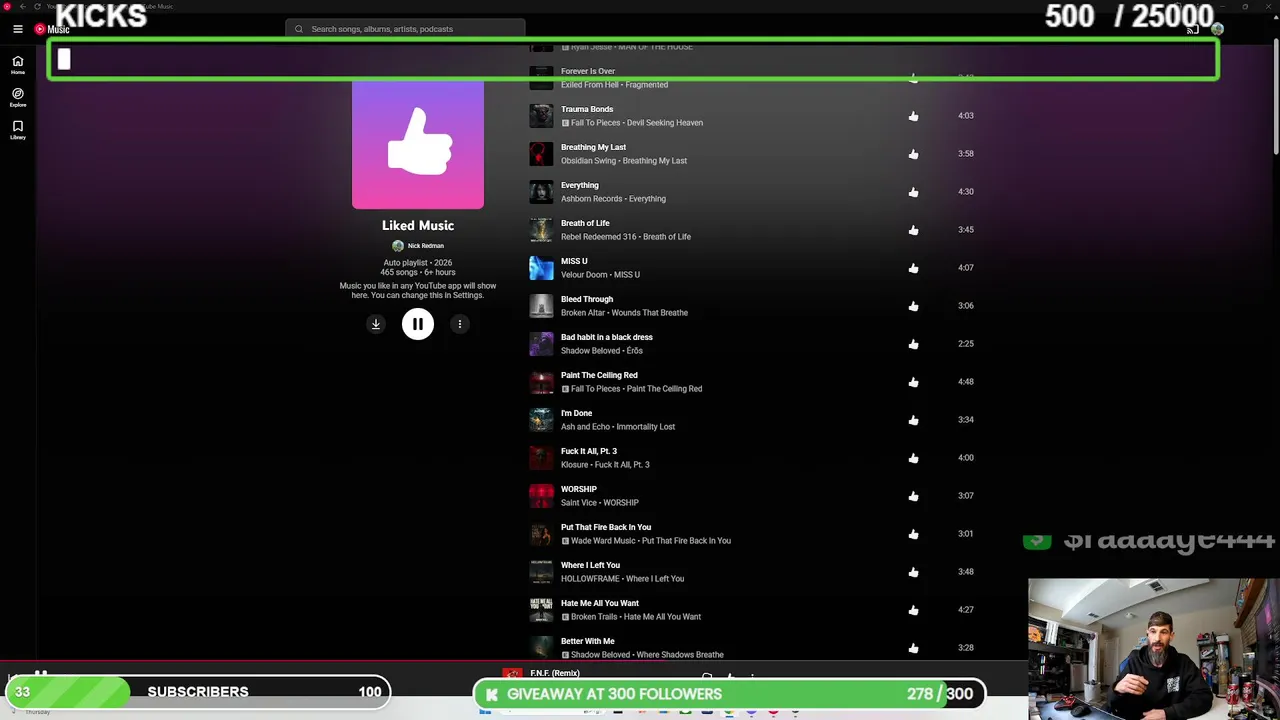This screenshot has width=1280, height=720.
Task: Open artist link Velour Doom
Action: [584, 275]
